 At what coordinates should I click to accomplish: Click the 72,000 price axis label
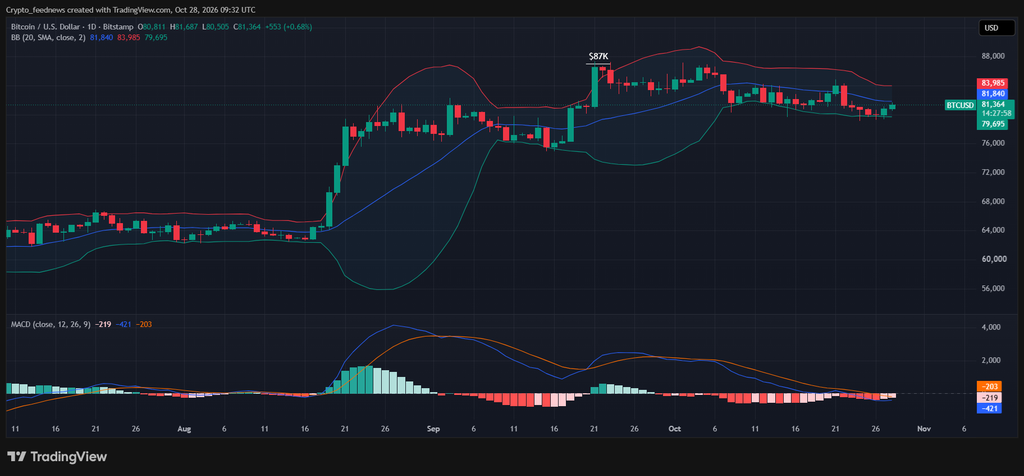point(992,172)
